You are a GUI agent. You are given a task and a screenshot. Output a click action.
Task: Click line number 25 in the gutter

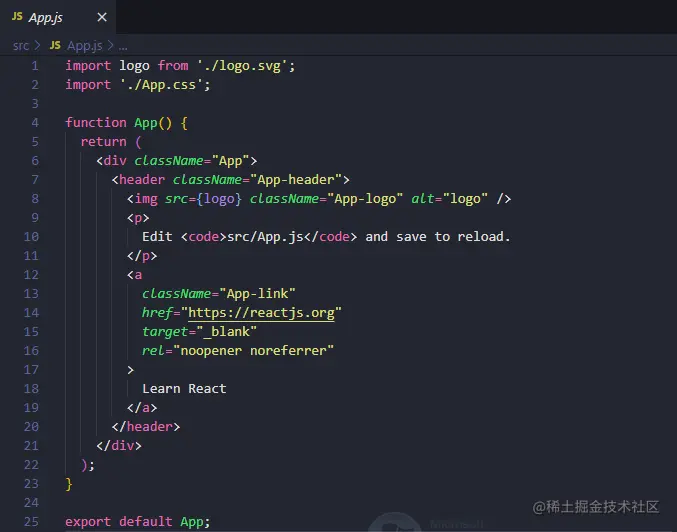[x=31, y=522]
